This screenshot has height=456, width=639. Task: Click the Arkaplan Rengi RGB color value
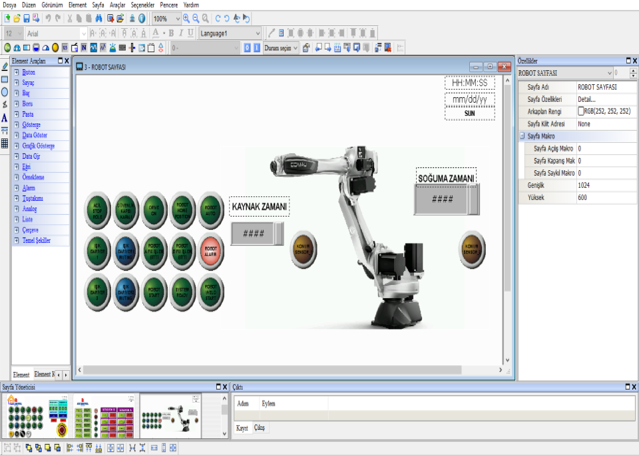point(610,111)
